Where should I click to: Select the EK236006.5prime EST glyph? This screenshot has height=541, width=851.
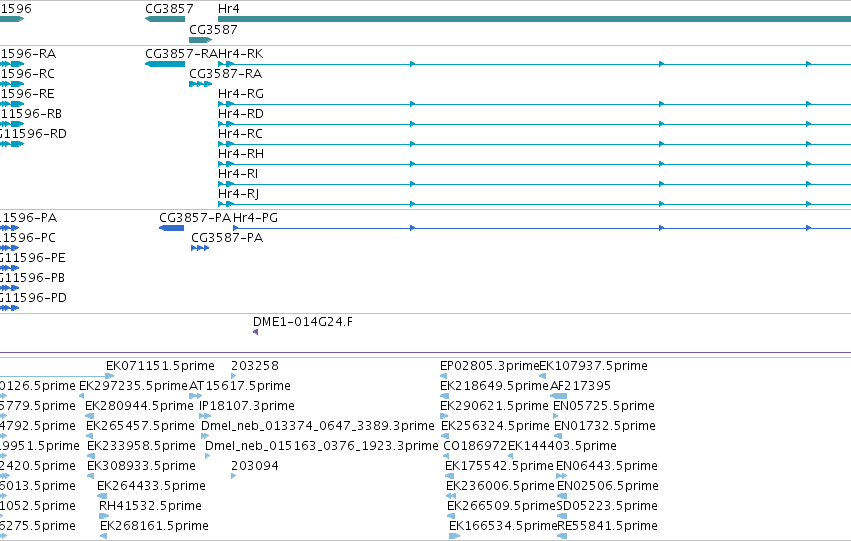pos(450,497)
